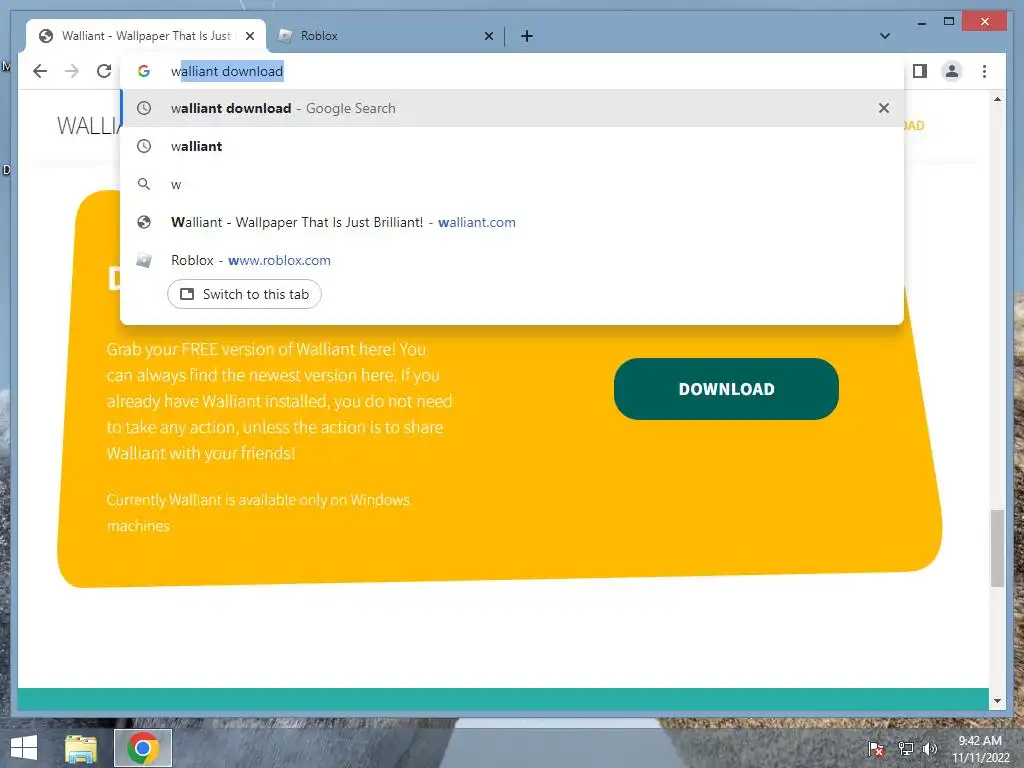This screenshot has width=1024, height=768.
Task: Open the Chrome side panel
Action: 920,71
